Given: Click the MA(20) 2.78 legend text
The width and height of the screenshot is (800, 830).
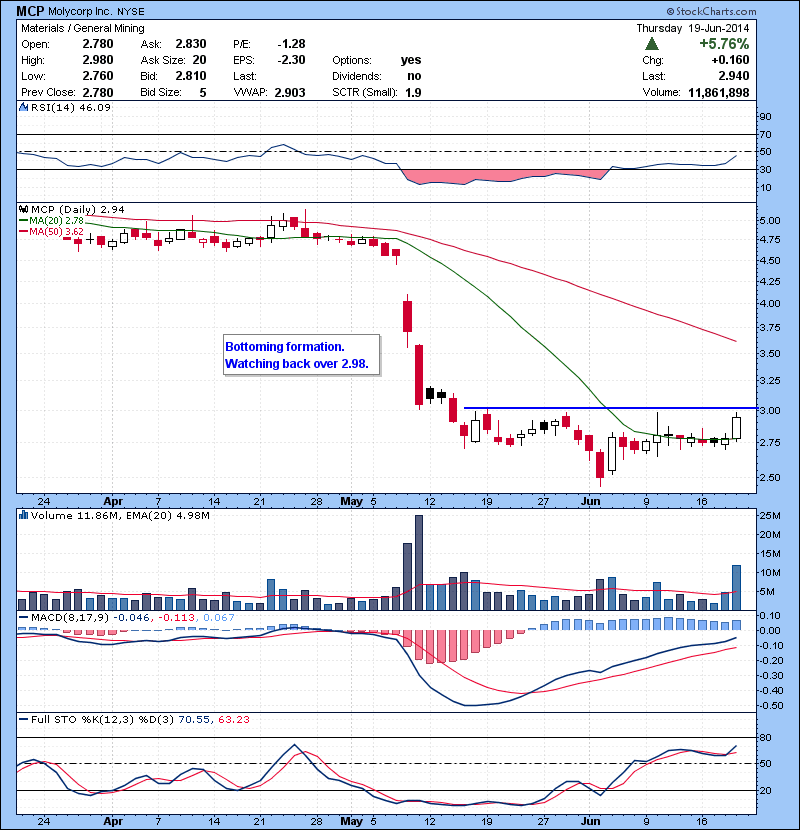Looking at the screenshot, I should 57,221.
